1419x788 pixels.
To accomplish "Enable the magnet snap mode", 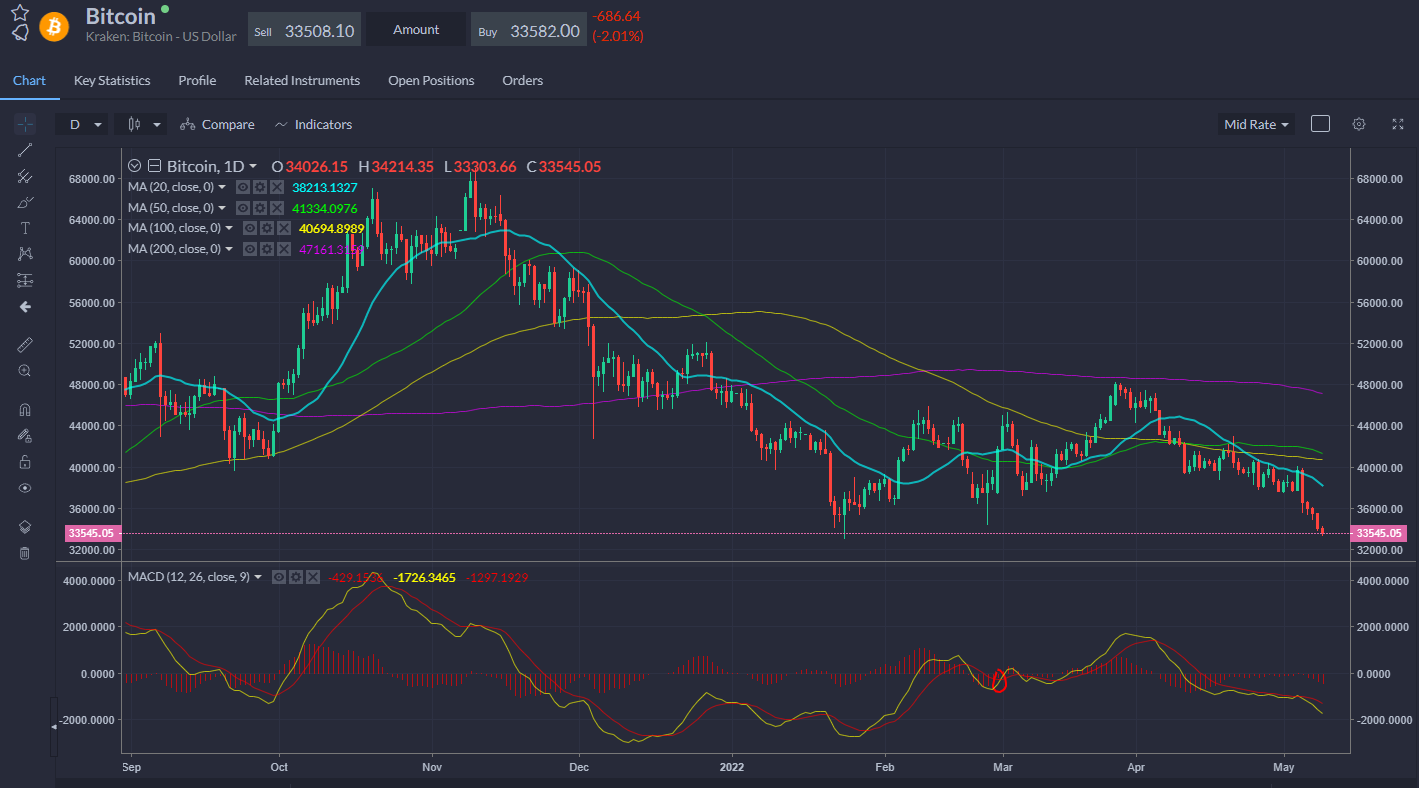I will [x=25, y=410].
